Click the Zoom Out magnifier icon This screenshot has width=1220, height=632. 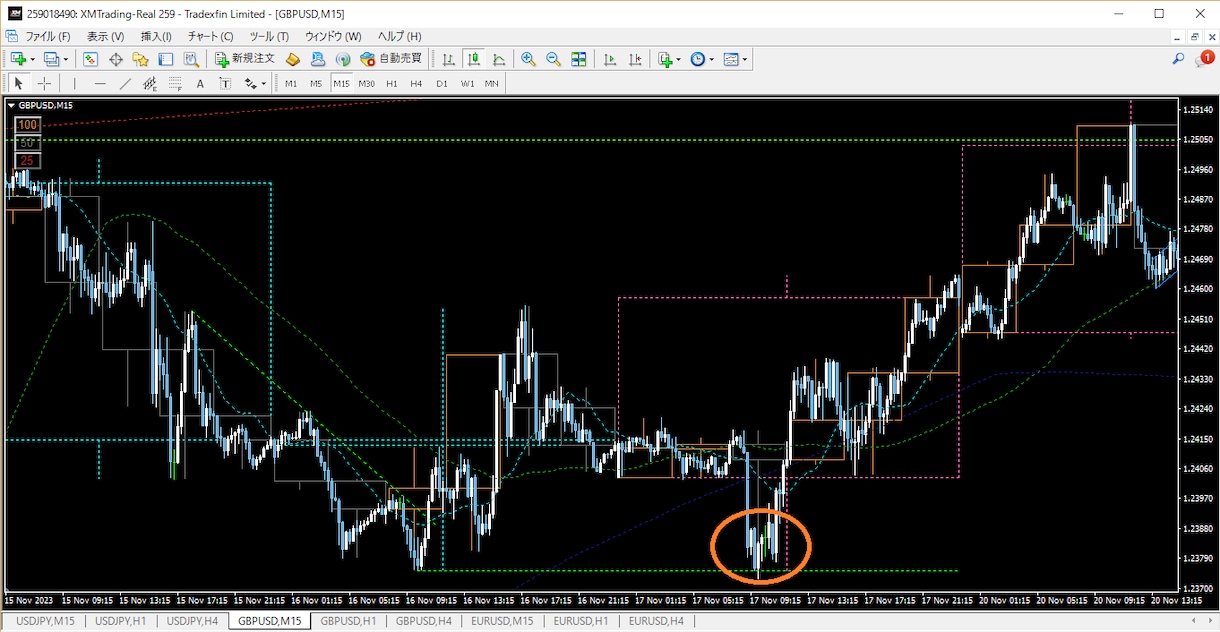(553, 59)
